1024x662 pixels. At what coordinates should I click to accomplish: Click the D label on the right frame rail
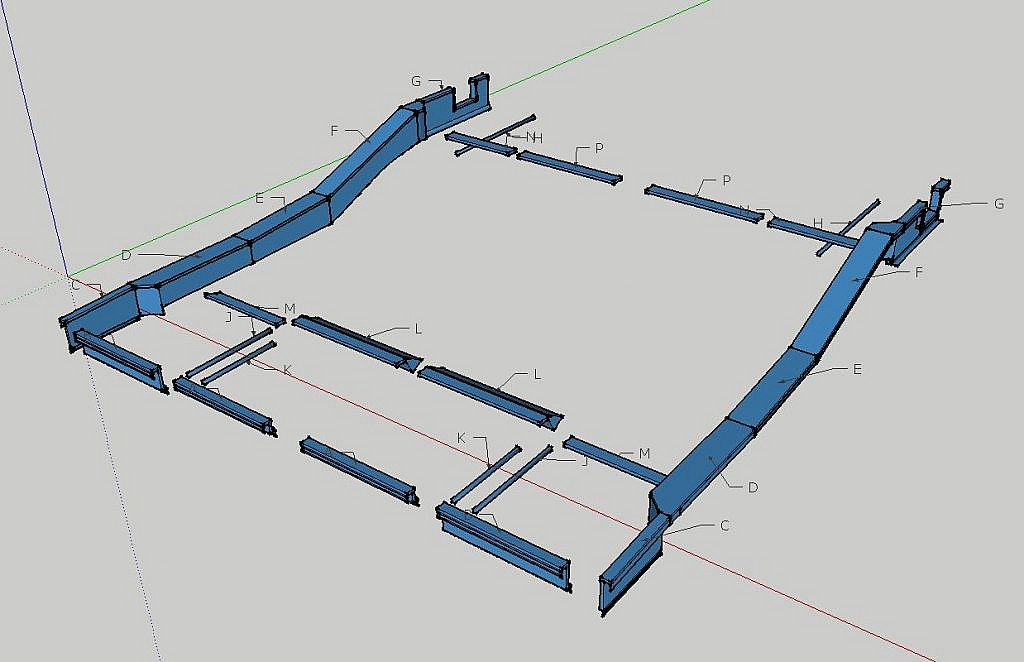(752, 488)
